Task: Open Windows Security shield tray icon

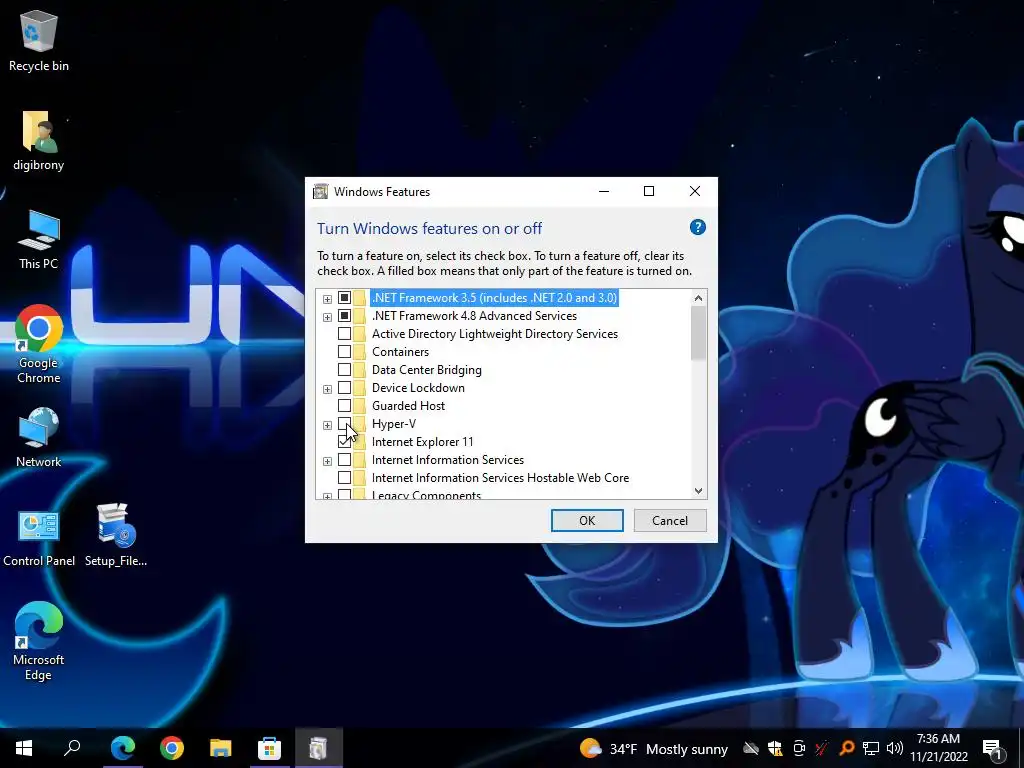Action: click(x=775, y=748)
